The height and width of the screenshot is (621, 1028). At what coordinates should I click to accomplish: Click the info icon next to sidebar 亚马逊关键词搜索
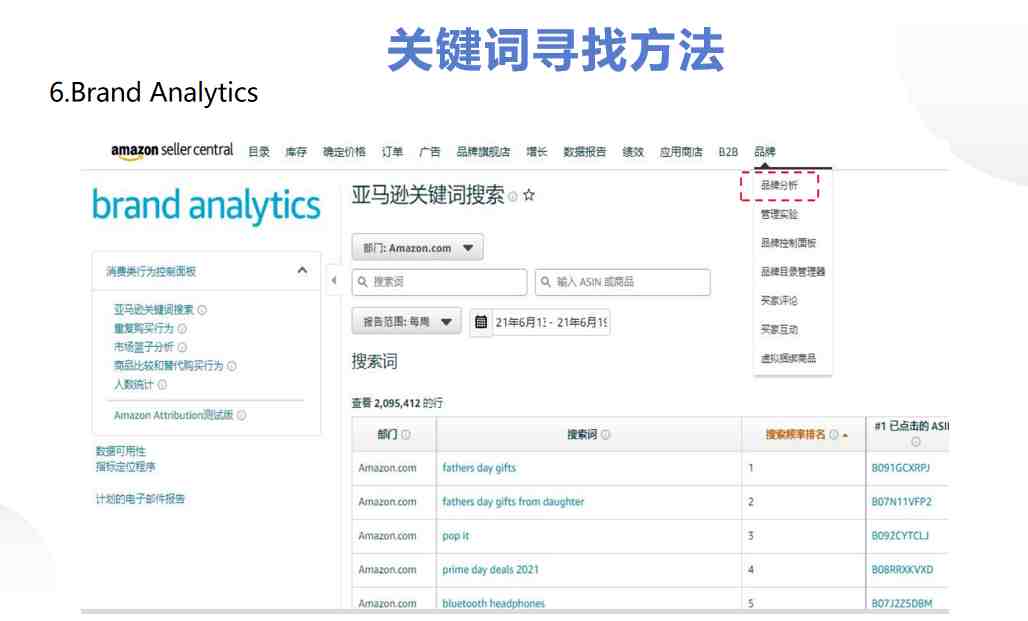point(202,310)
